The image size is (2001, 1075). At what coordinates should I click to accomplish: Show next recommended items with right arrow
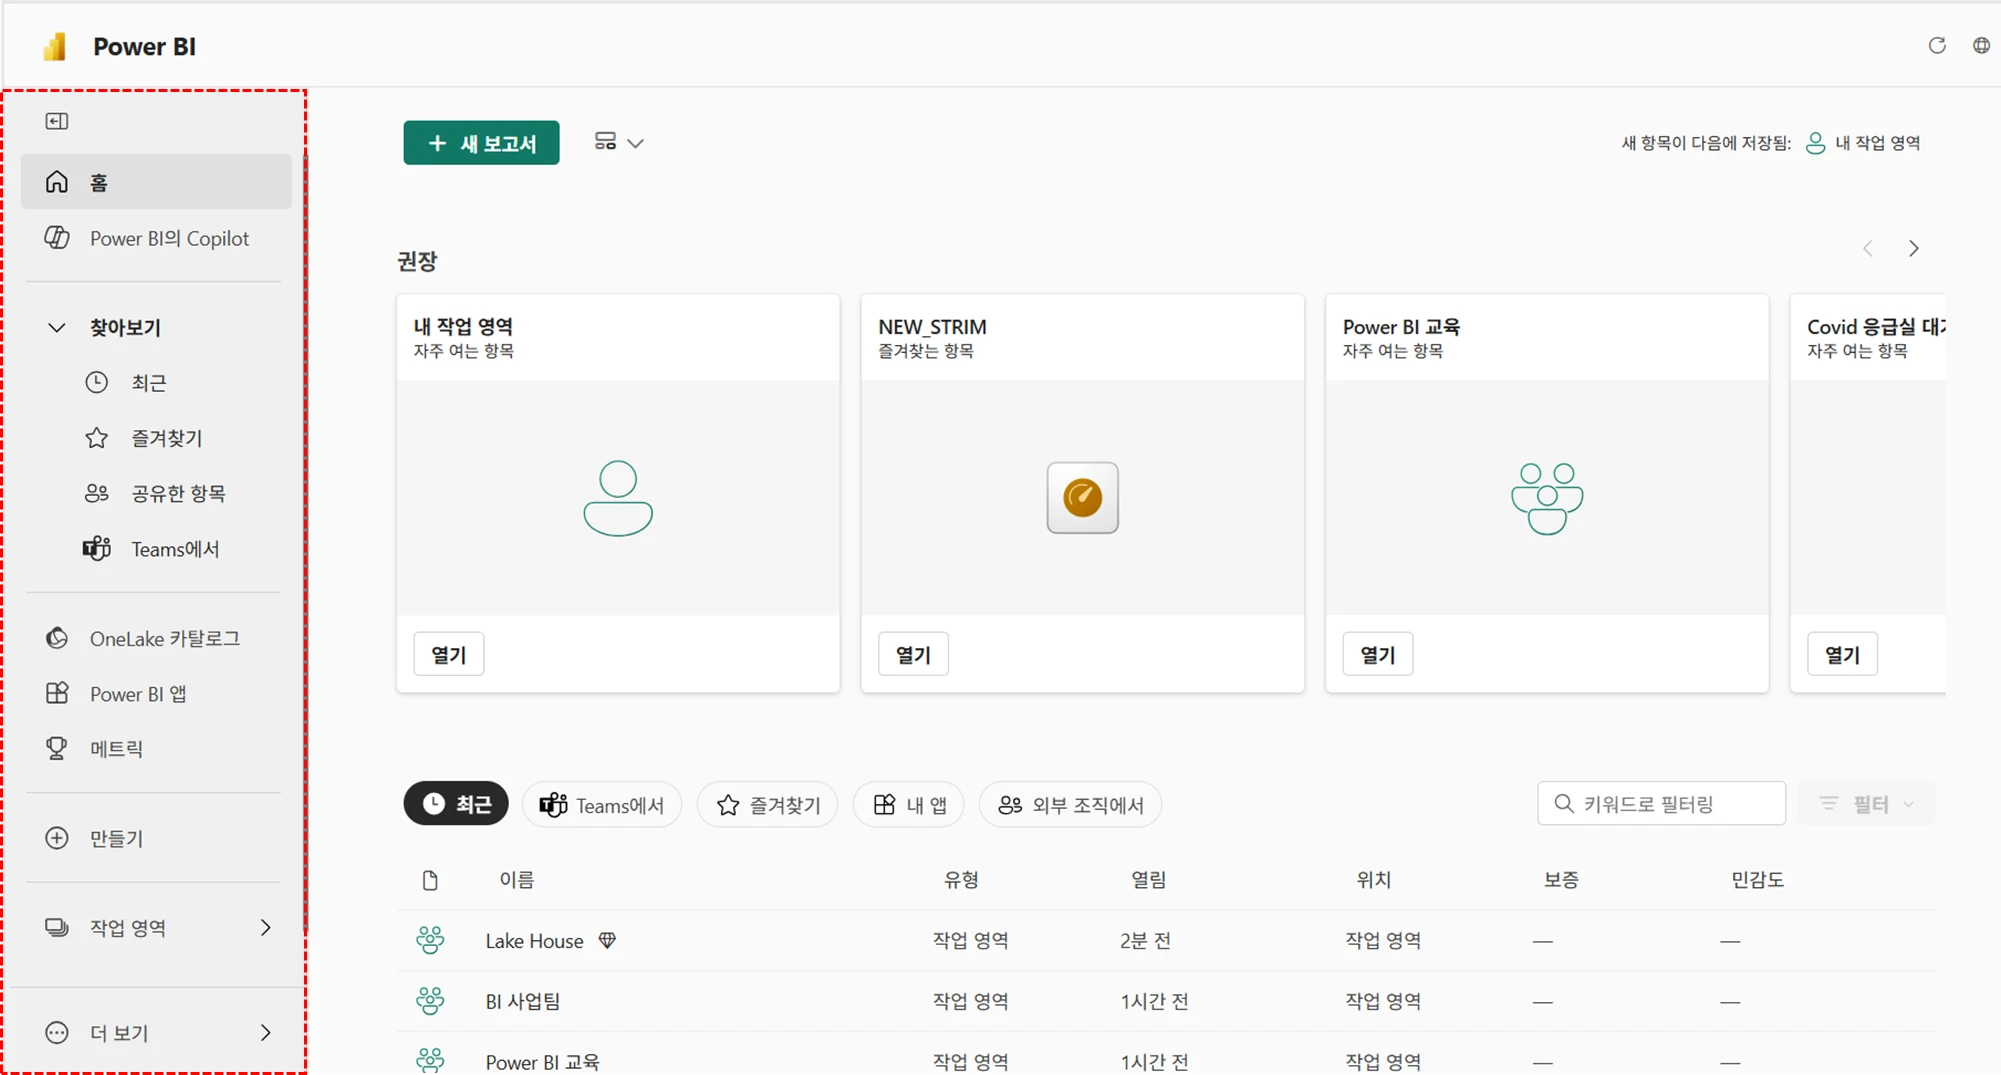click(1913, 248)
